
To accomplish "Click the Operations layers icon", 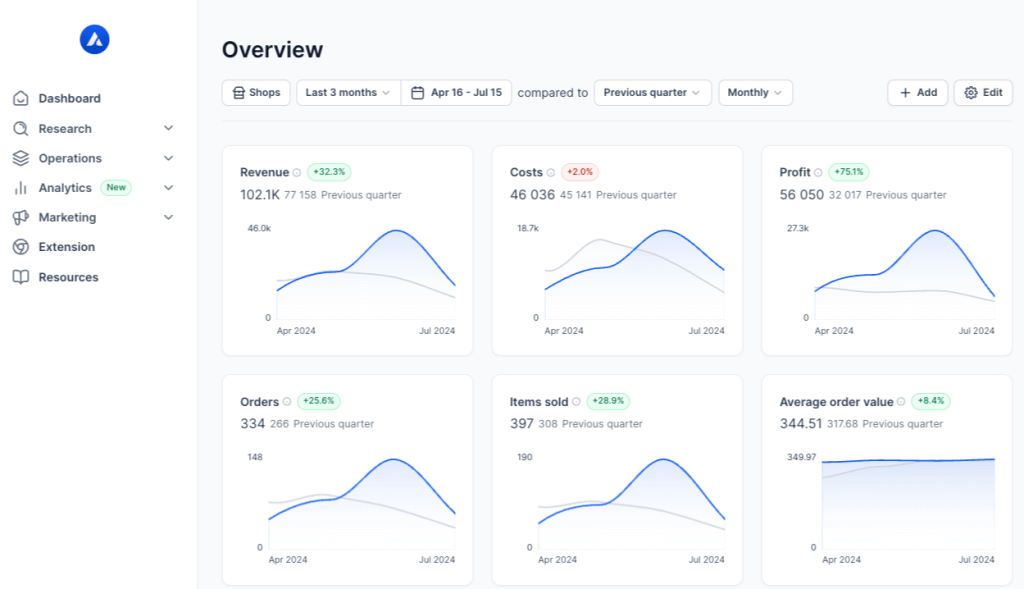I will [20, 158].
